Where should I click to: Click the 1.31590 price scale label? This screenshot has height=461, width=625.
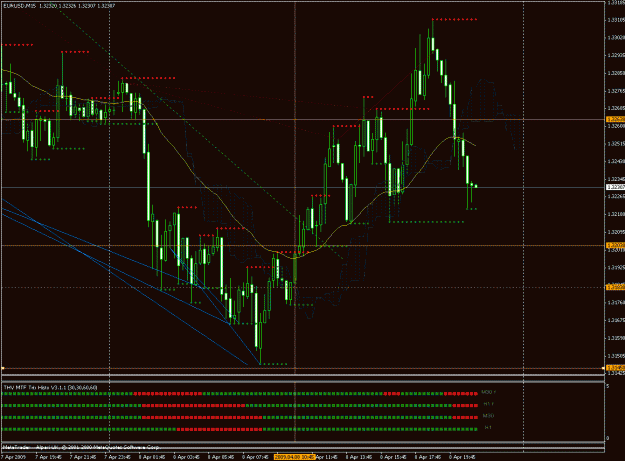(x=615, y=338)
